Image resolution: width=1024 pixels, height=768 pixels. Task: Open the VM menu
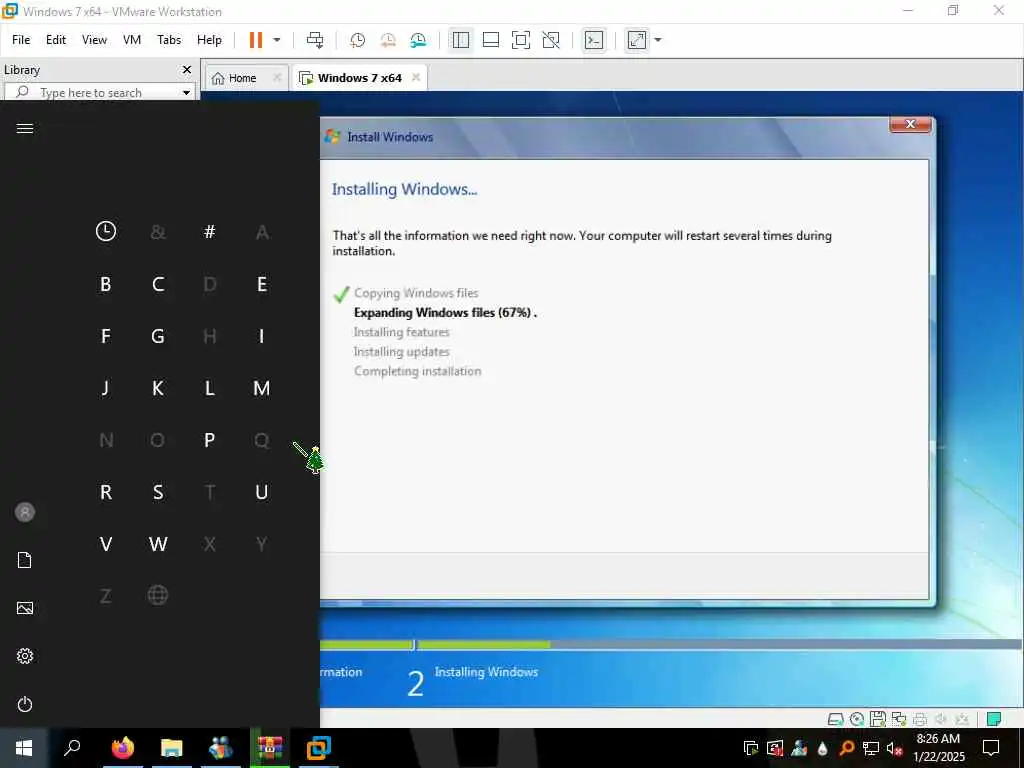[132, 40]
